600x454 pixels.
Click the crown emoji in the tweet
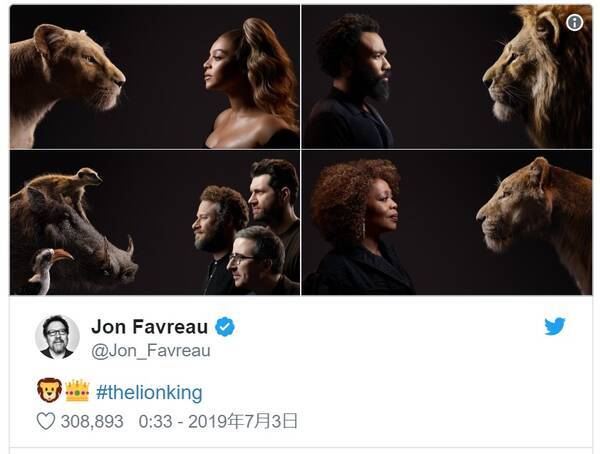pyautogui.click(x=77, y=390)
